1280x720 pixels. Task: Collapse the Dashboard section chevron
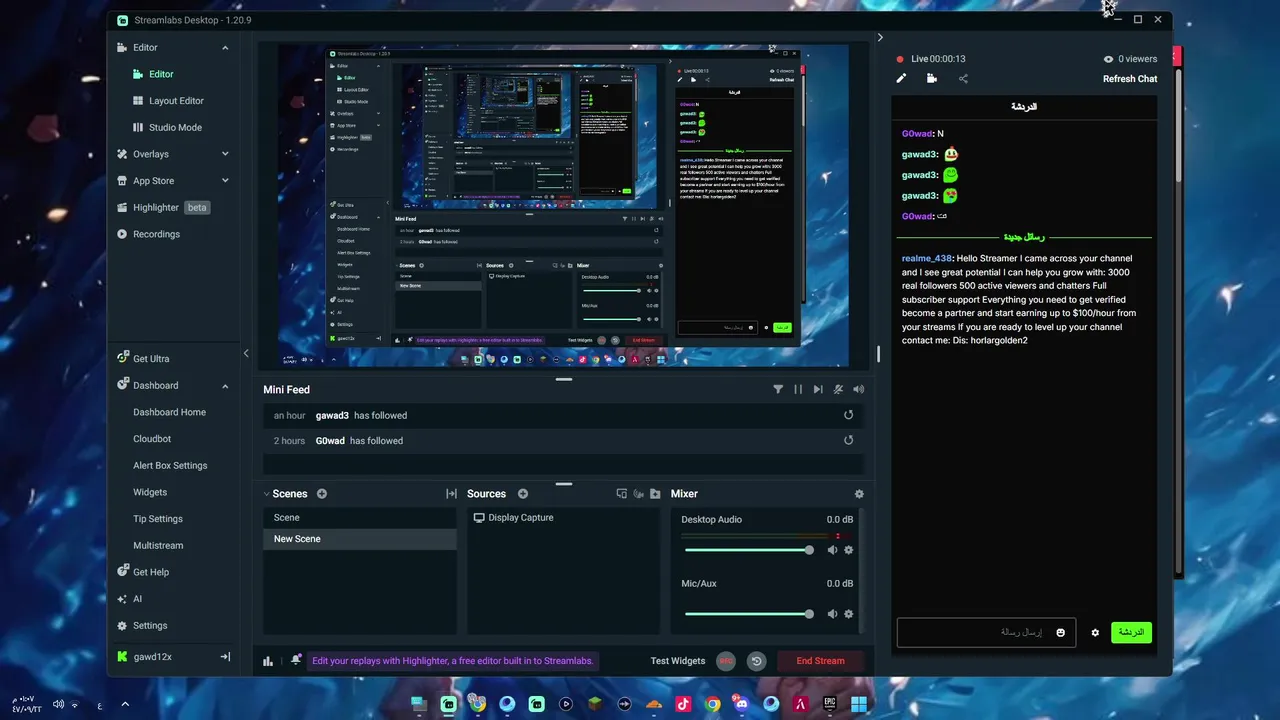[225, 385]
